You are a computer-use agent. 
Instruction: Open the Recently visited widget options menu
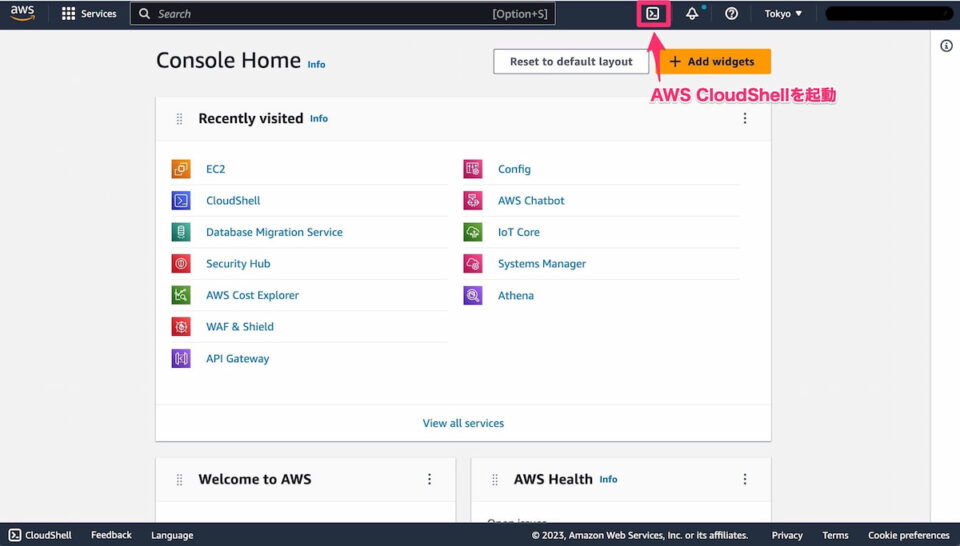(x=744, y=118)
